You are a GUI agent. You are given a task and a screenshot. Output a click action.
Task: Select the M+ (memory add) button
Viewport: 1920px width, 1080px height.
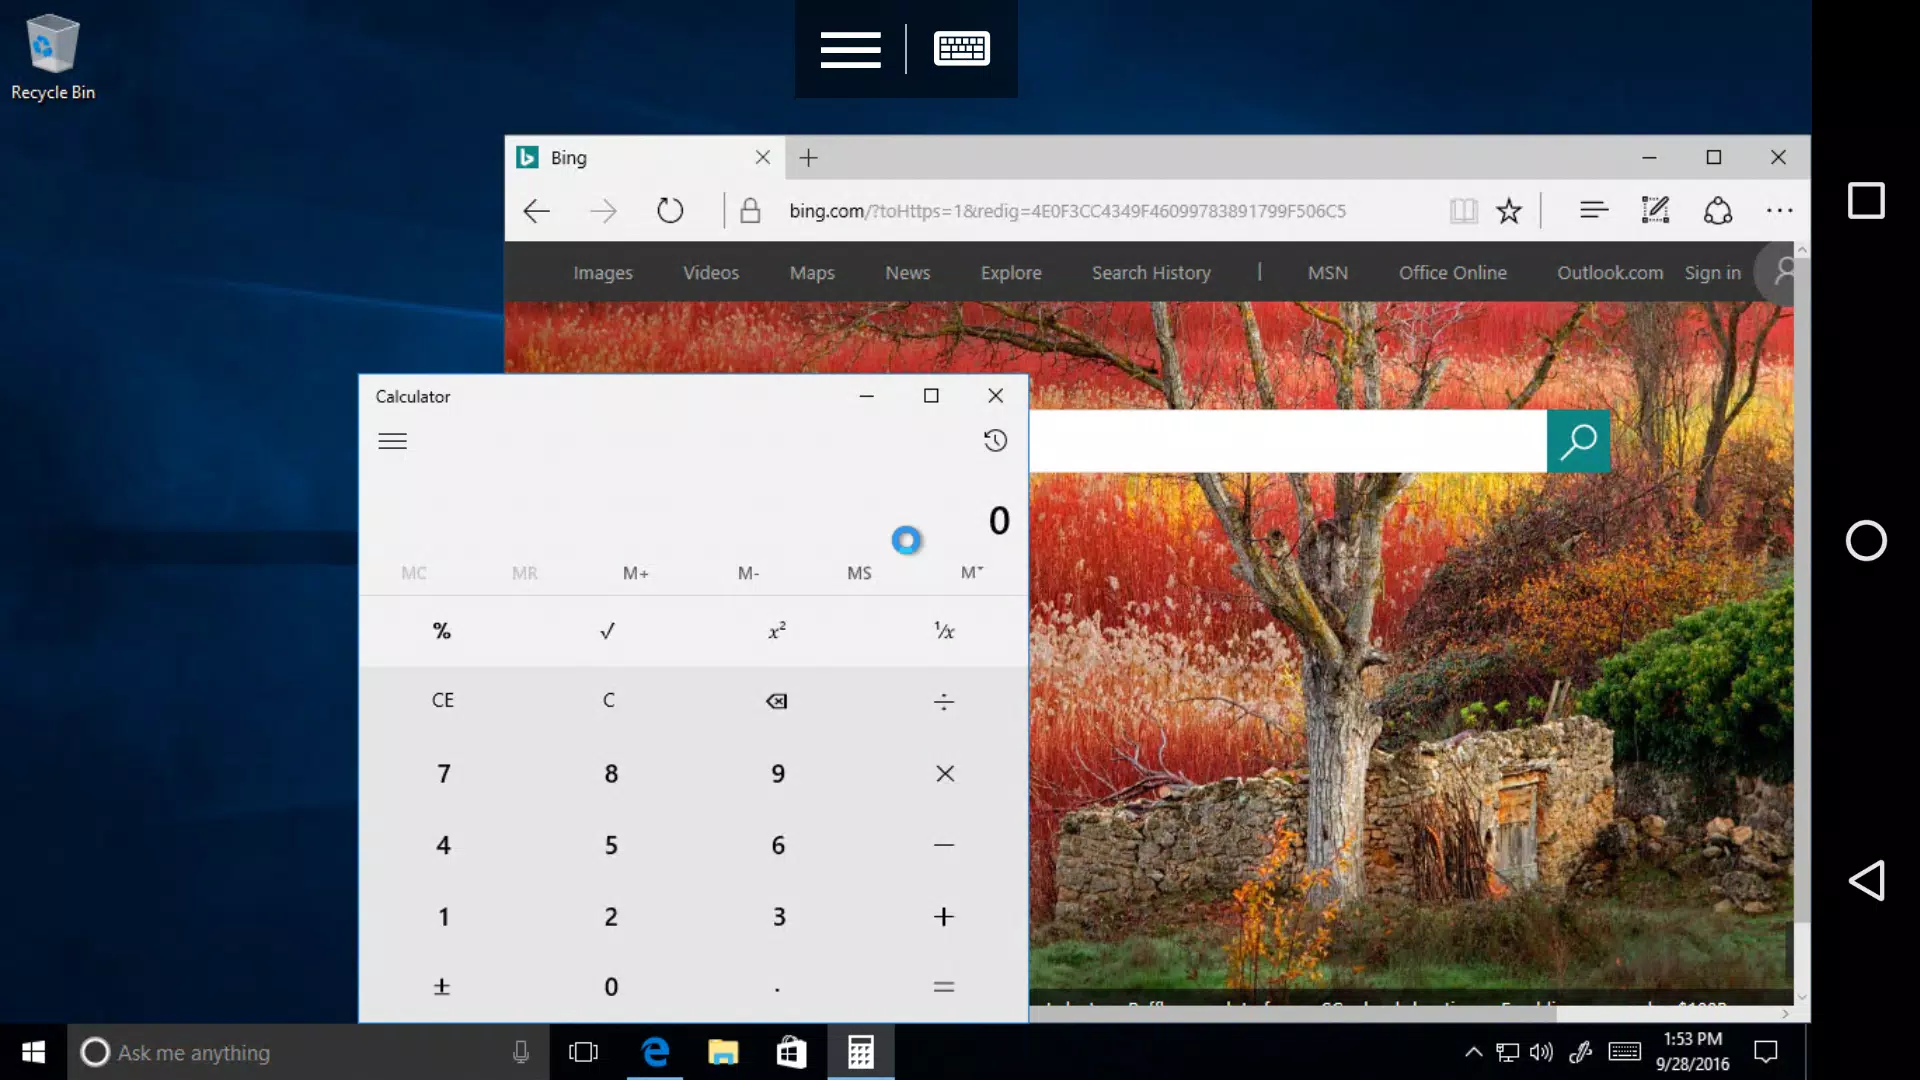coord(636,571)
